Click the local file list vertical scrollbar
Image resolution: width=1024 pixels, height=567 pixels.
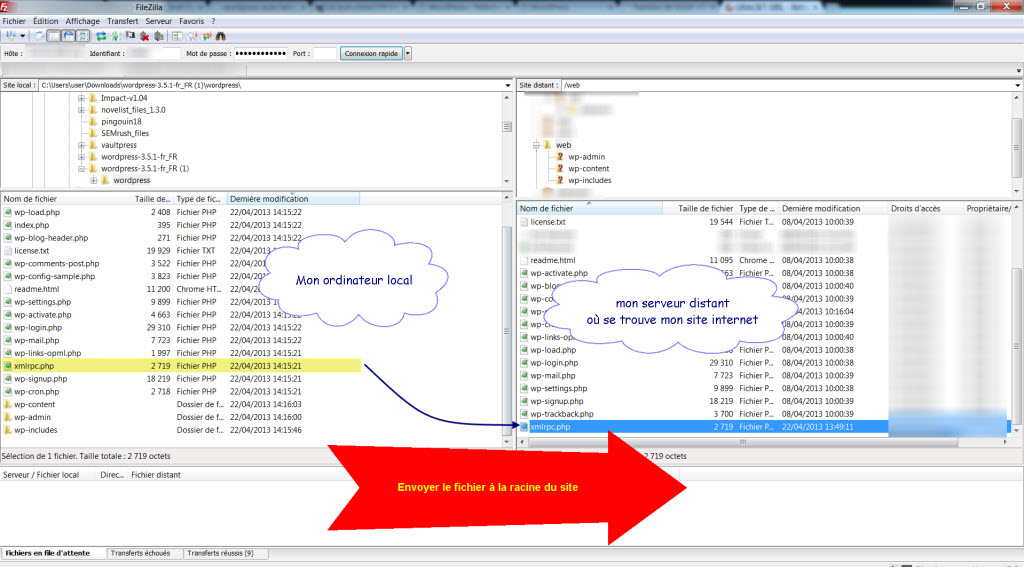(x=507, y=331)
